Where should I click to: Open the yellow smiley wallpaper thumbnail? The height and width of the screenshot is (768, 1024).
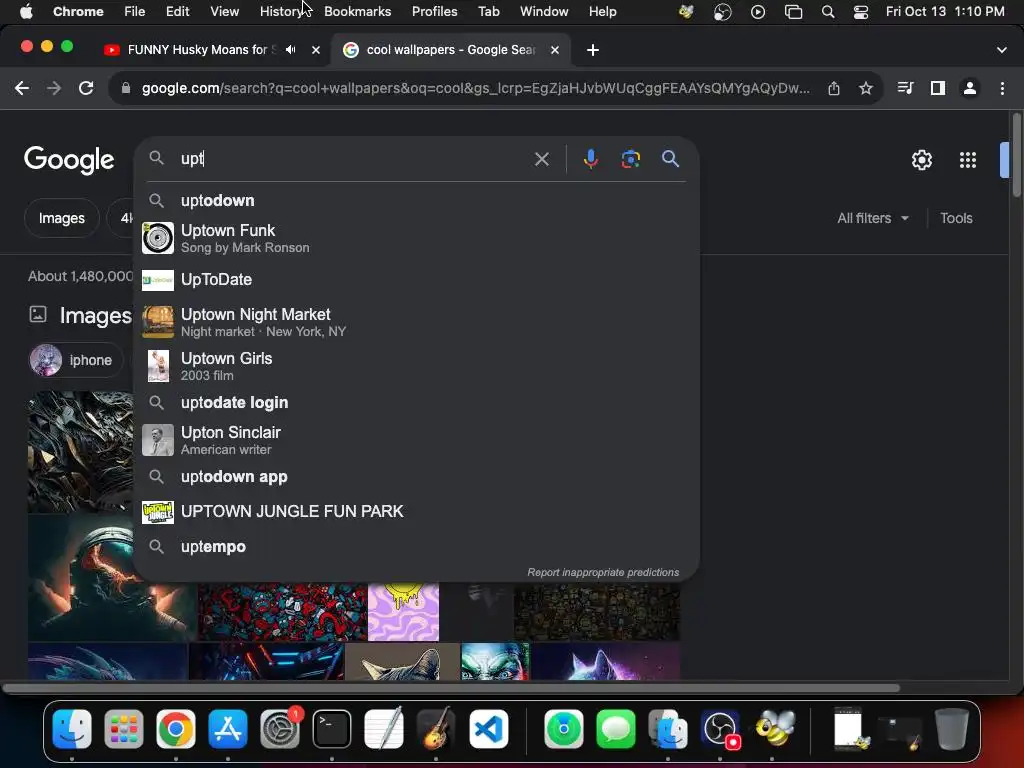pyautogui.click(x=404, y=612)
